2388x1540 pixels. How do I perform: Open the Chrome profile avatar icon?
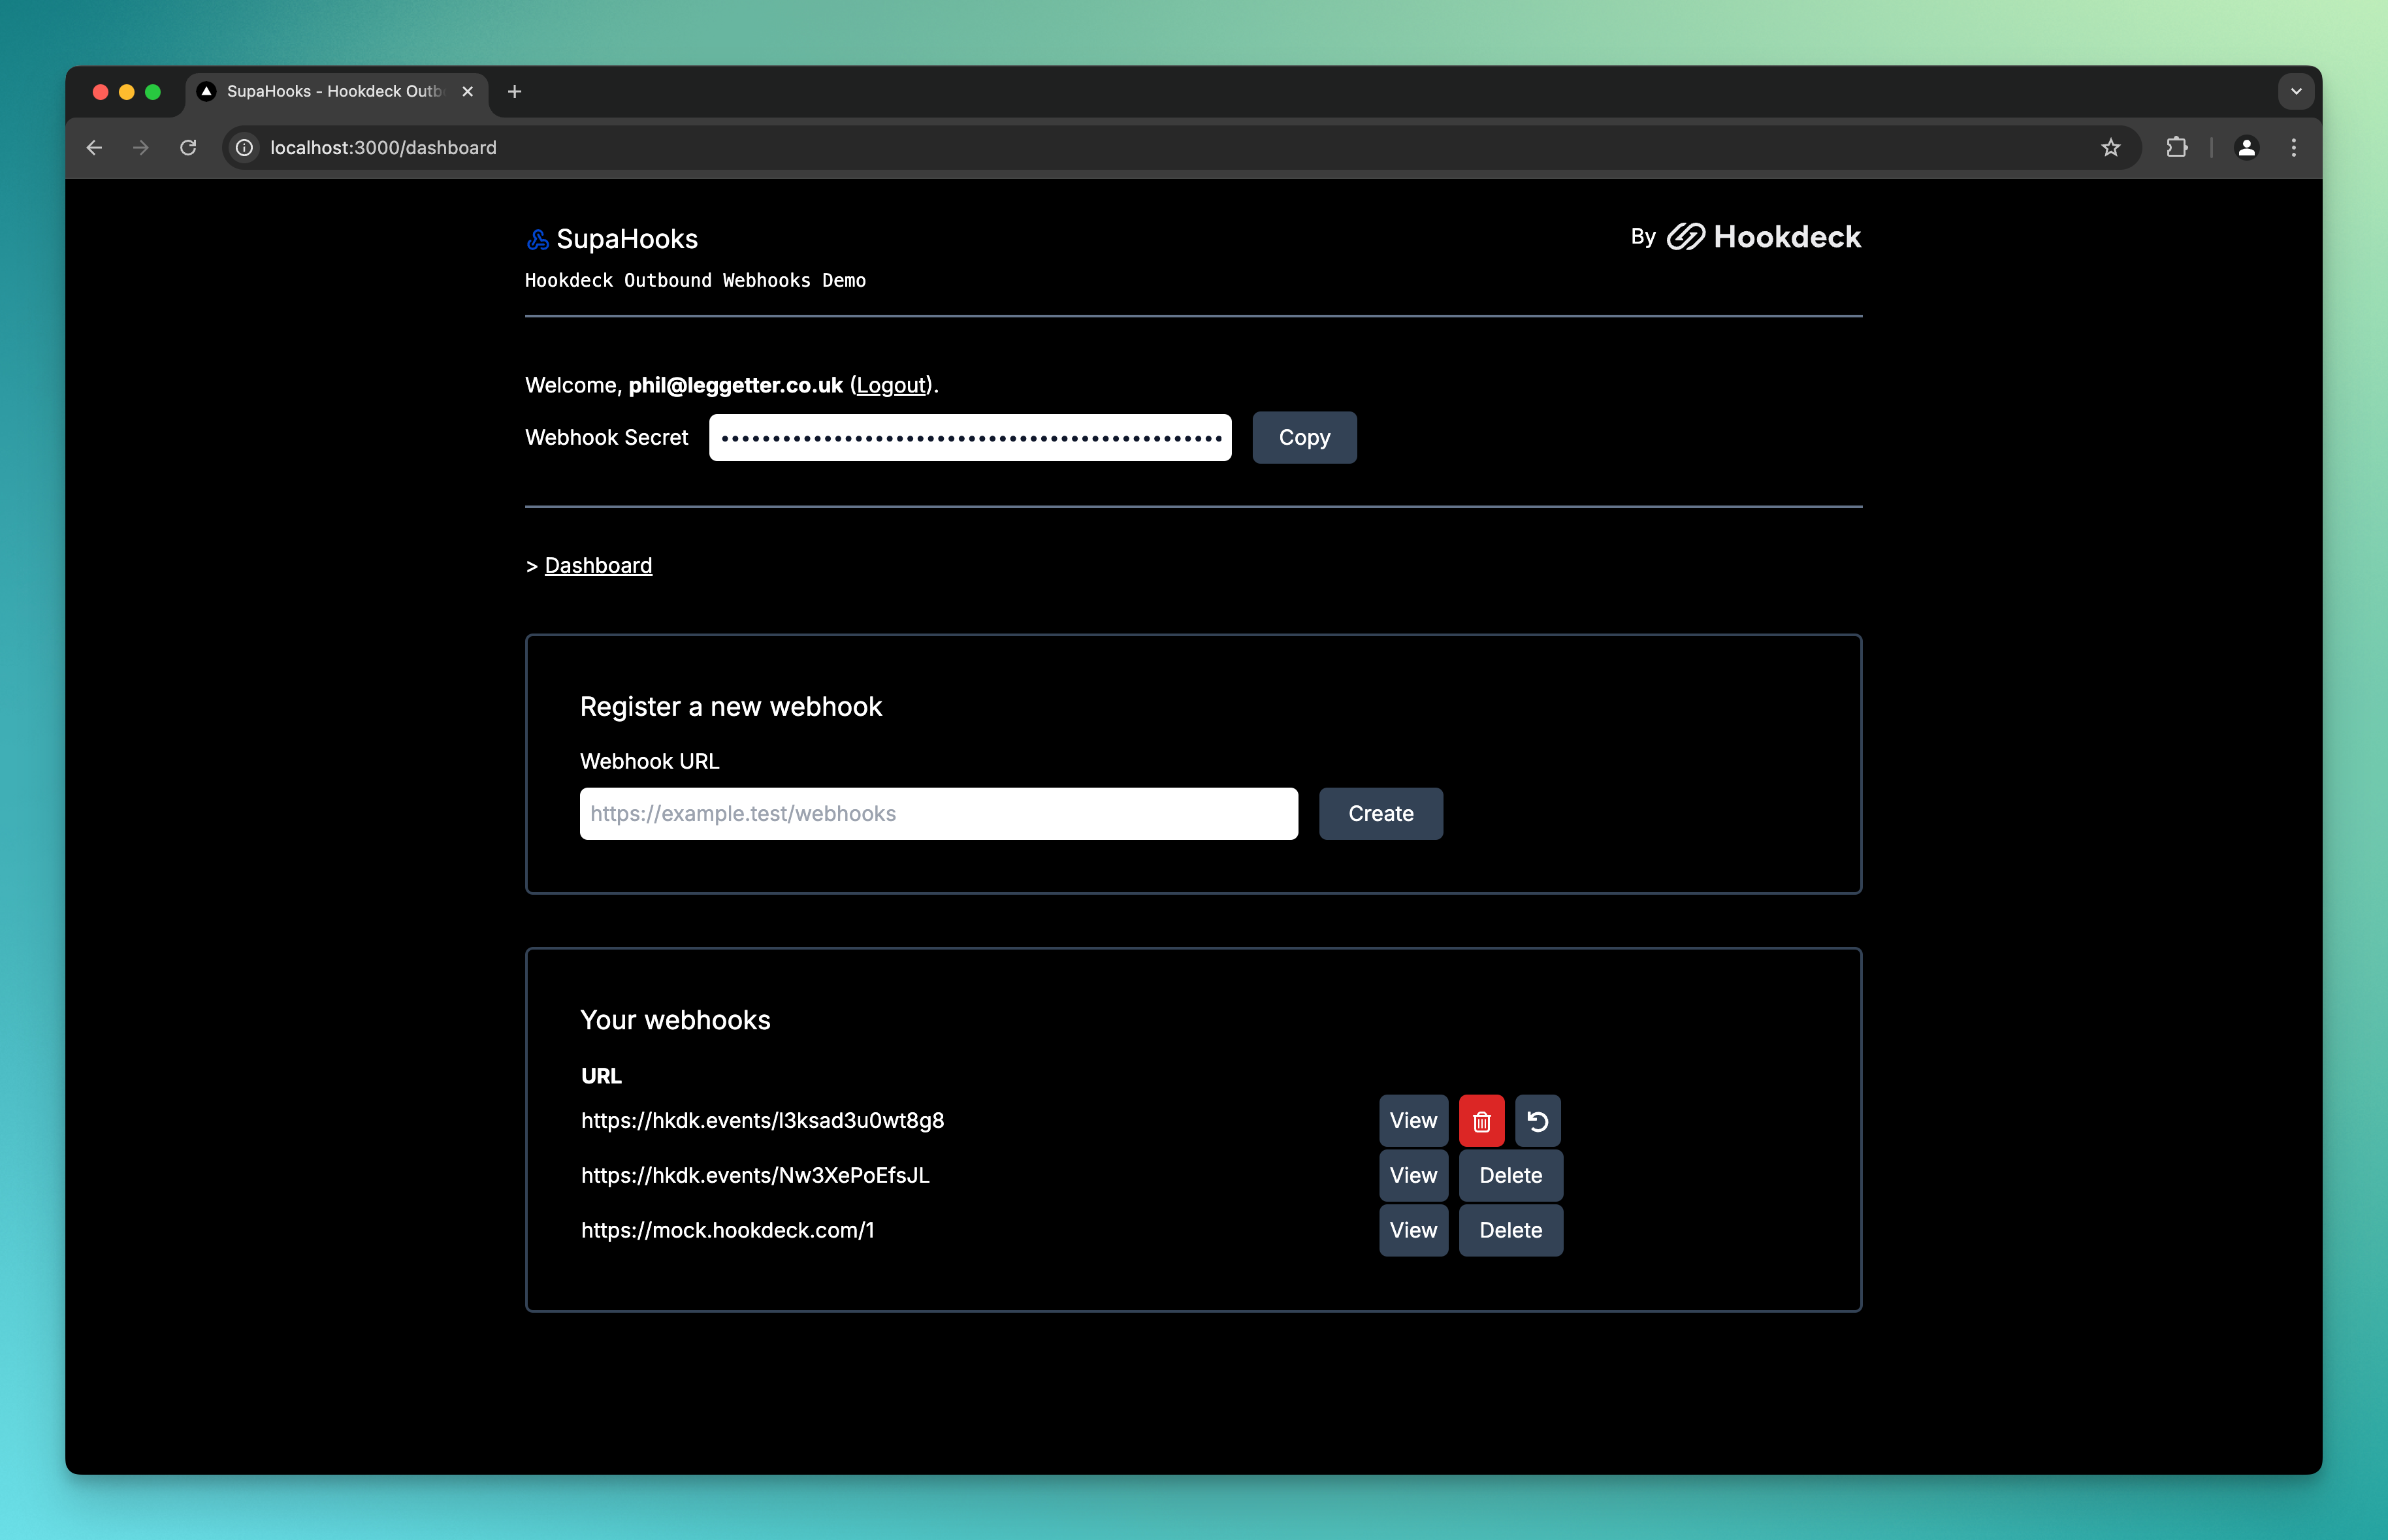coord(2246,148)
